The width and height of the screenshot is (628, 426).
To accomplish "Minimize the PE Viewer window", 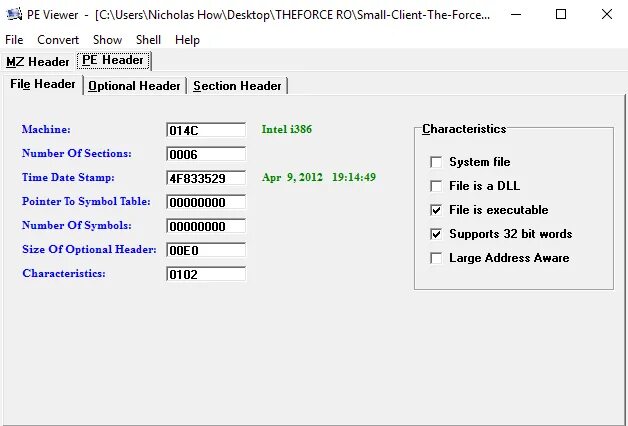I will (516, 14).
